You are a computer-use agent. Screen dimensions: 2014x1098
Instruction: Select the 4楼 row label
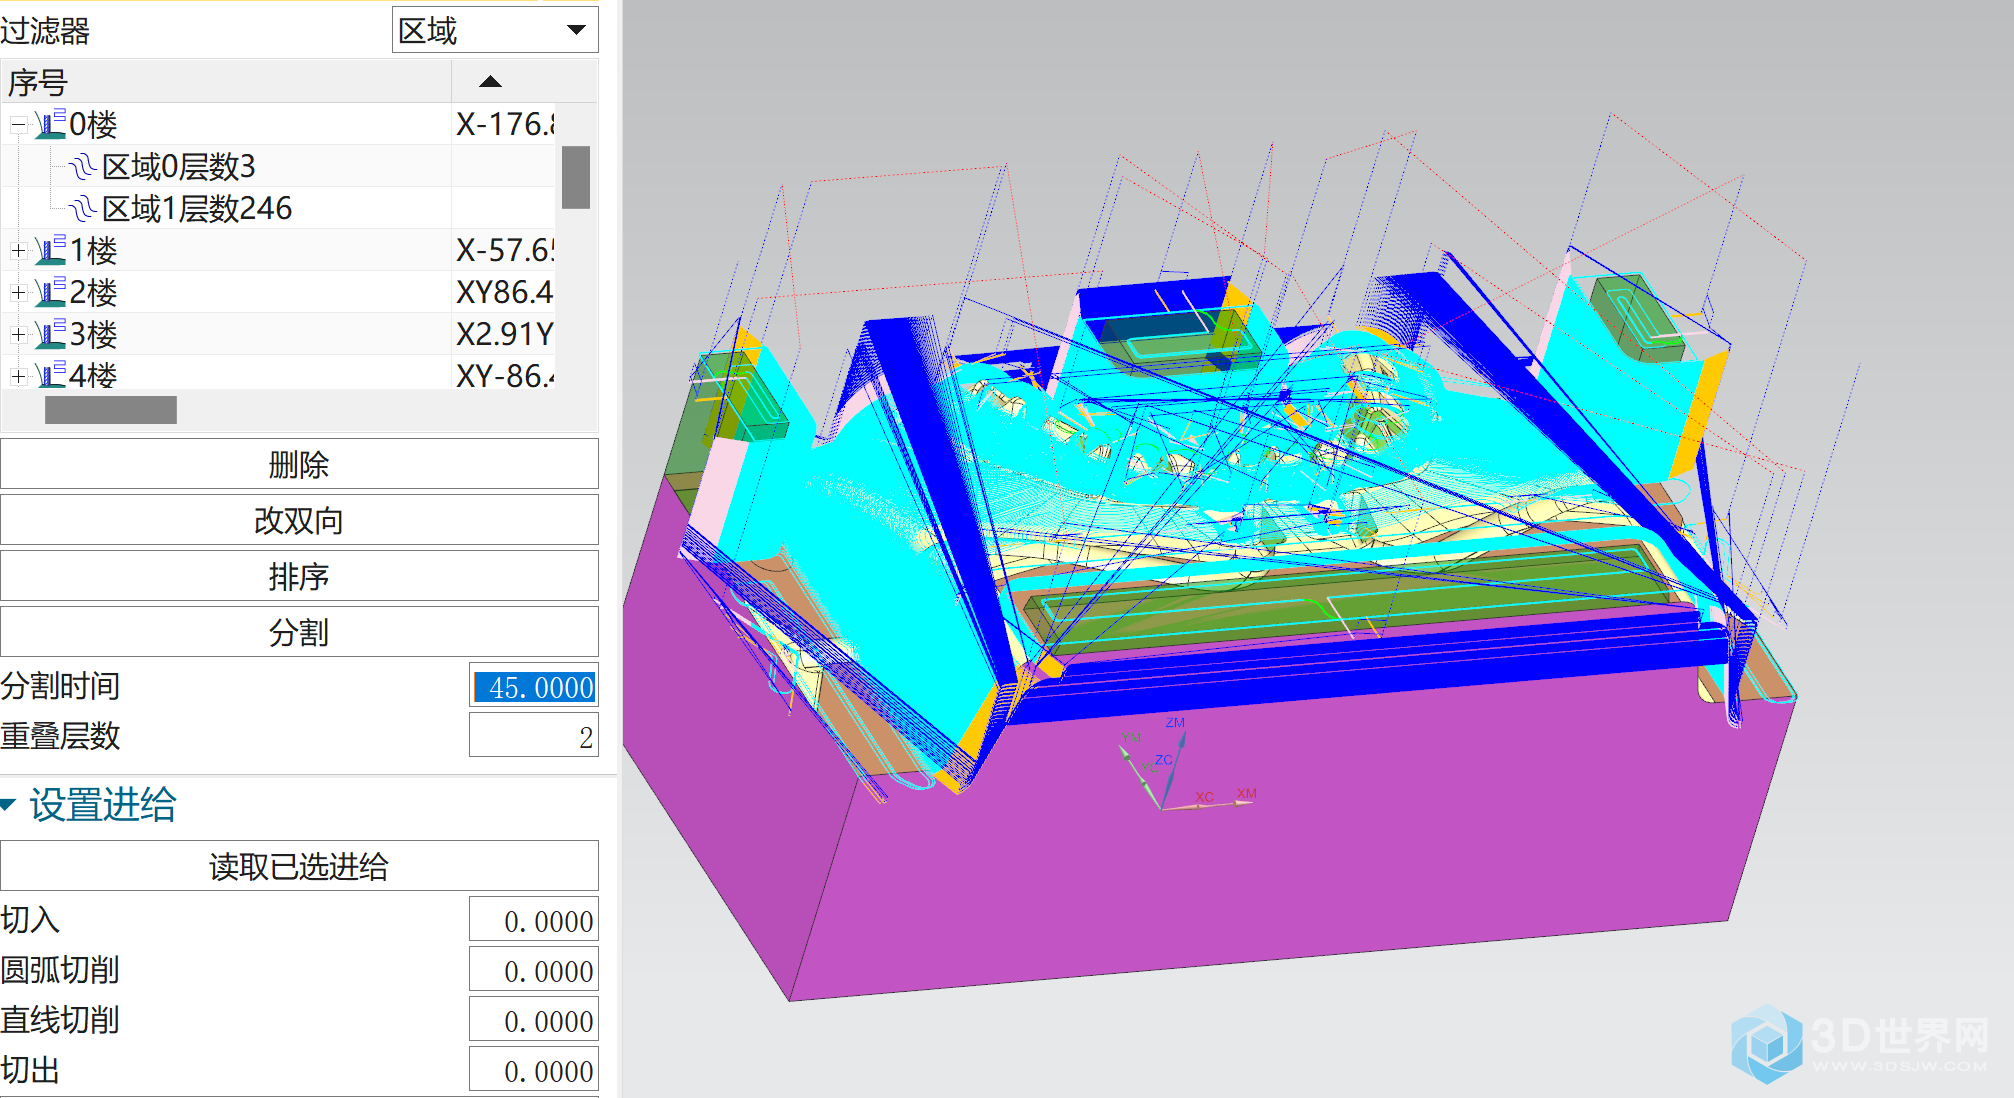click(x=93, y=376)
